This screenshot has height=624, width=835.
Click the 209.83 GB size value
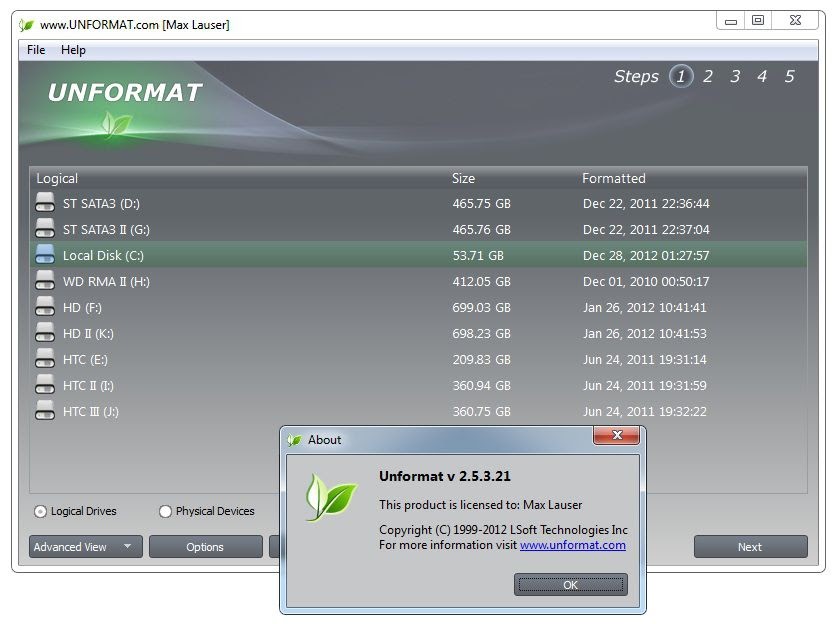click(x=481, y=360)
